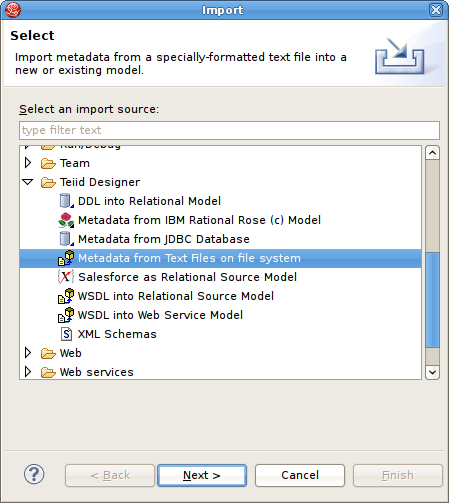449x503 pixels.
Task: Click the IBM Rational Rose flower icon
Action: click(x=66, y=220)
